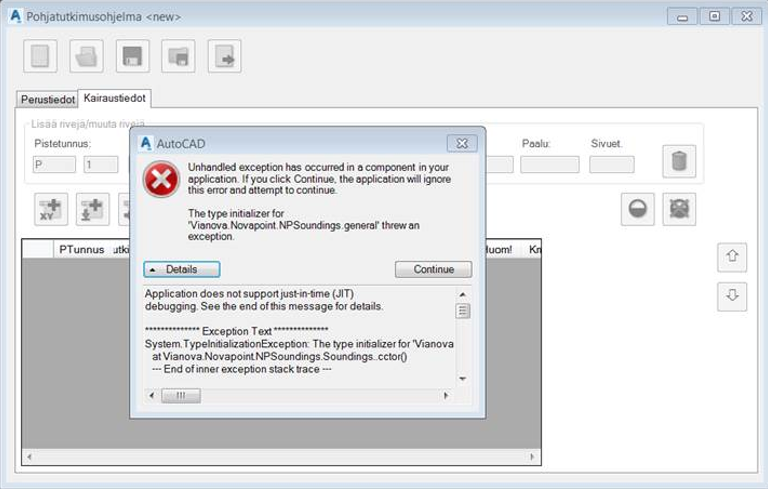Click the add row below icon
Viewport: 768px width, 489px height.
(x=93, y=209)
